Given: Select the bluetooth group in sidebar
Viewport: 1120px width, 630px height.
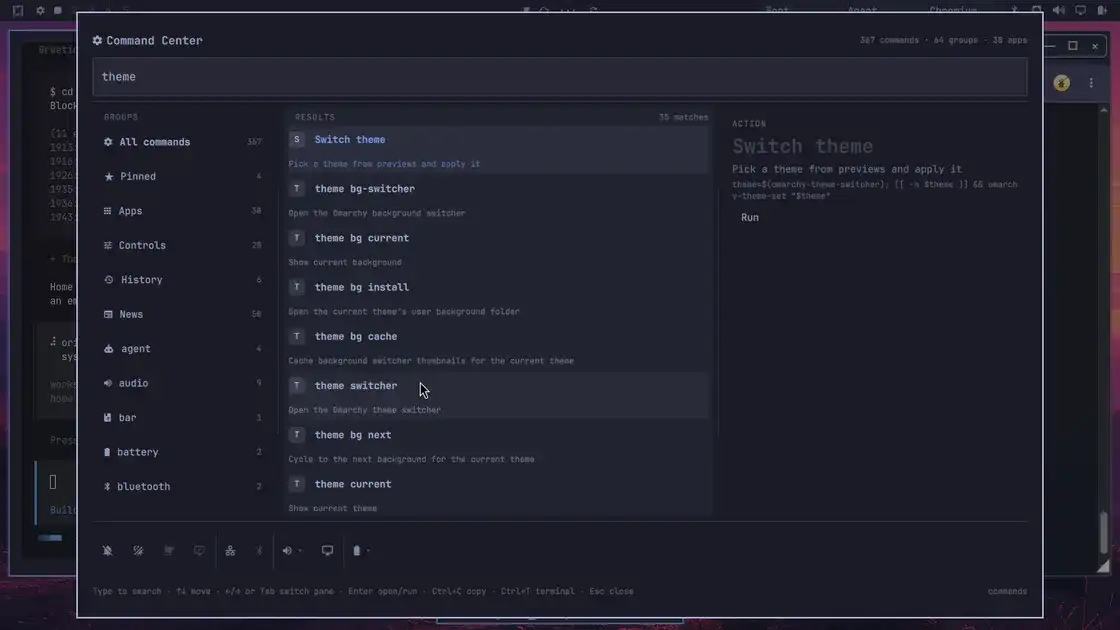Looking at the screenshot, I should (x=183, y=486).
